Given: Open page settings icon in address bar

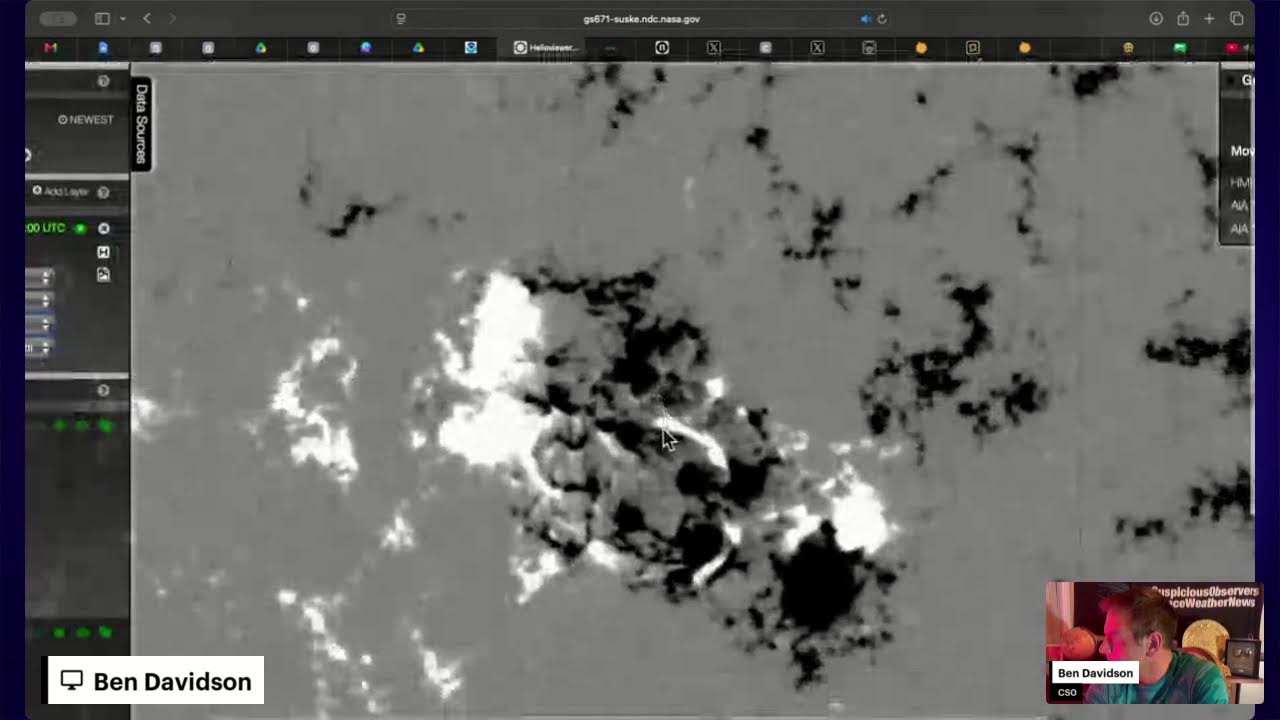Looking at the screenshot, I should pyautogui.click(x=401, y=19).
